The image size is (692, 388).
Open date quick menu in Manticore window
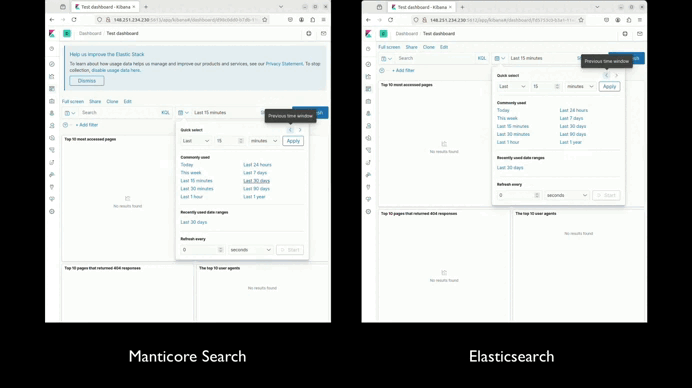[x=183, y=113]
